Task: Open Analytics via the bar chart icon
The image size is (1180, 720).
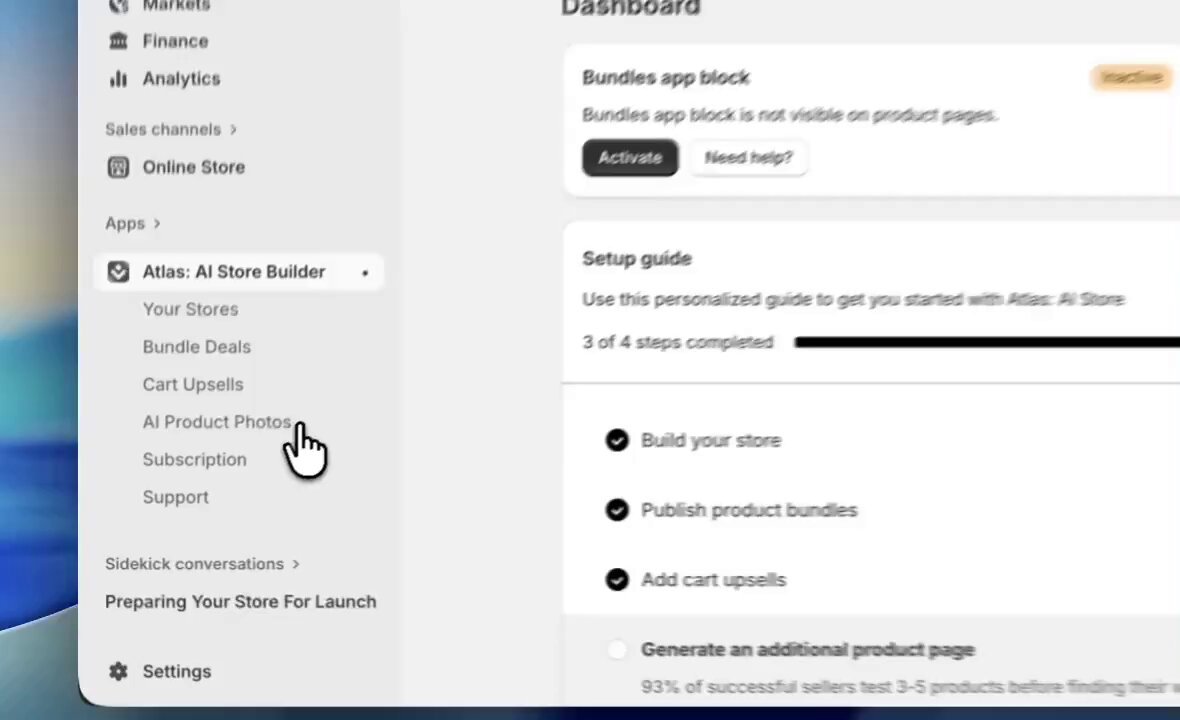Action: (x=118, y=78)
